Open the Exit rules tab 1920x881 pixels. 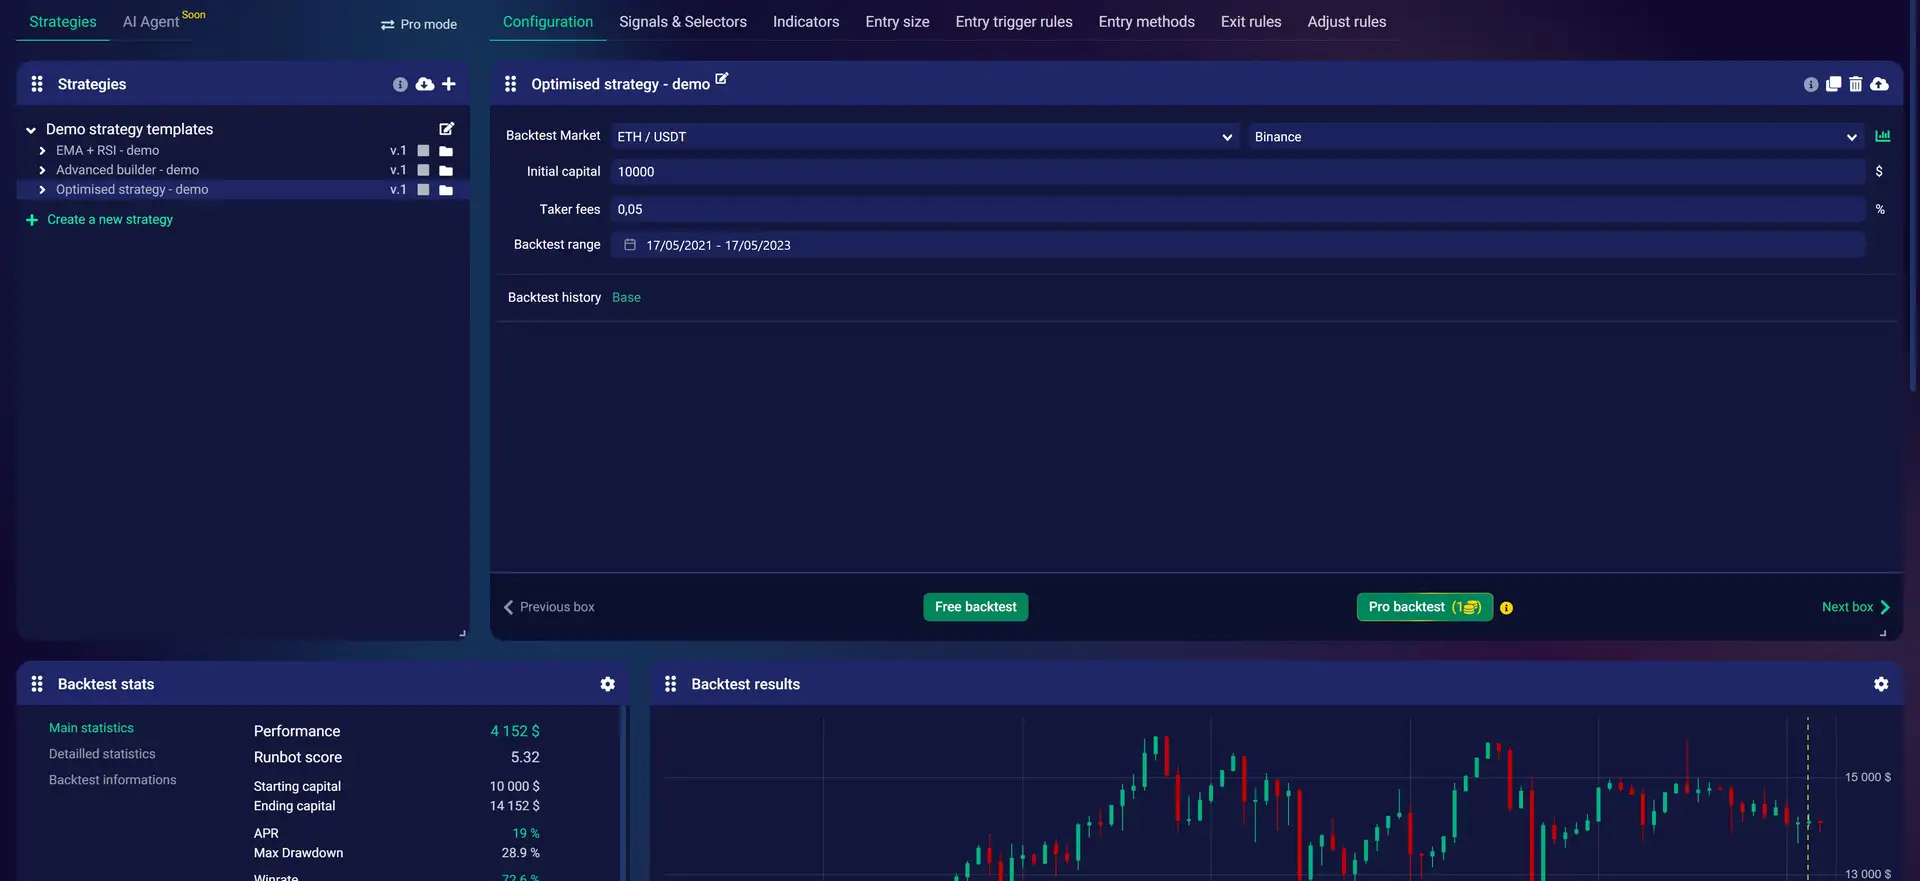(x=1250, y=22)
